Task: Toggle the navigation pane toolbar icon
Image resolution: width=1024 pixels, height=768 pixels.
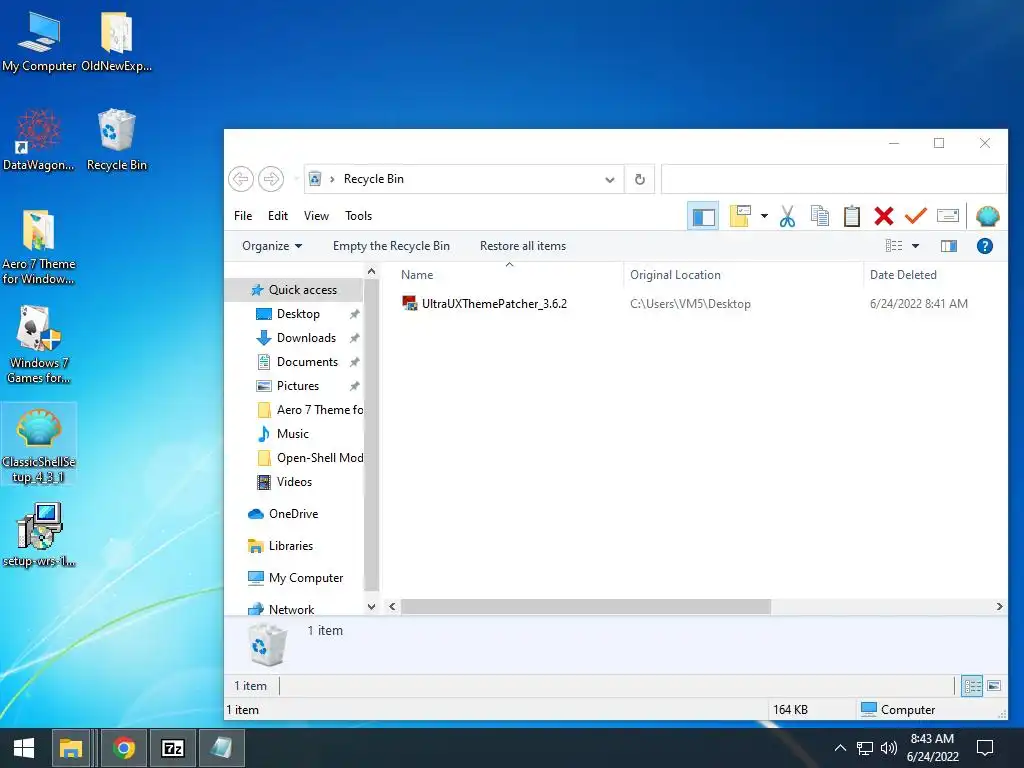Action: pos(703,216)
